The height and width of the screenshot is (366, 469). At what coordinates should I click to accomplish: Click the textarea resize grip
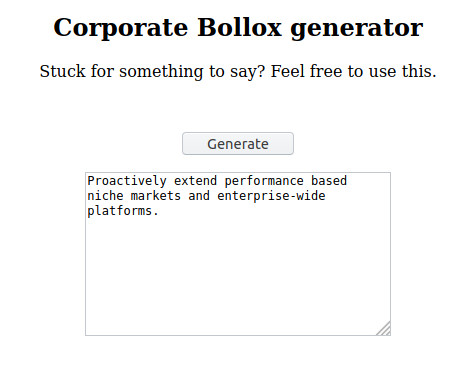click(384, 329)
